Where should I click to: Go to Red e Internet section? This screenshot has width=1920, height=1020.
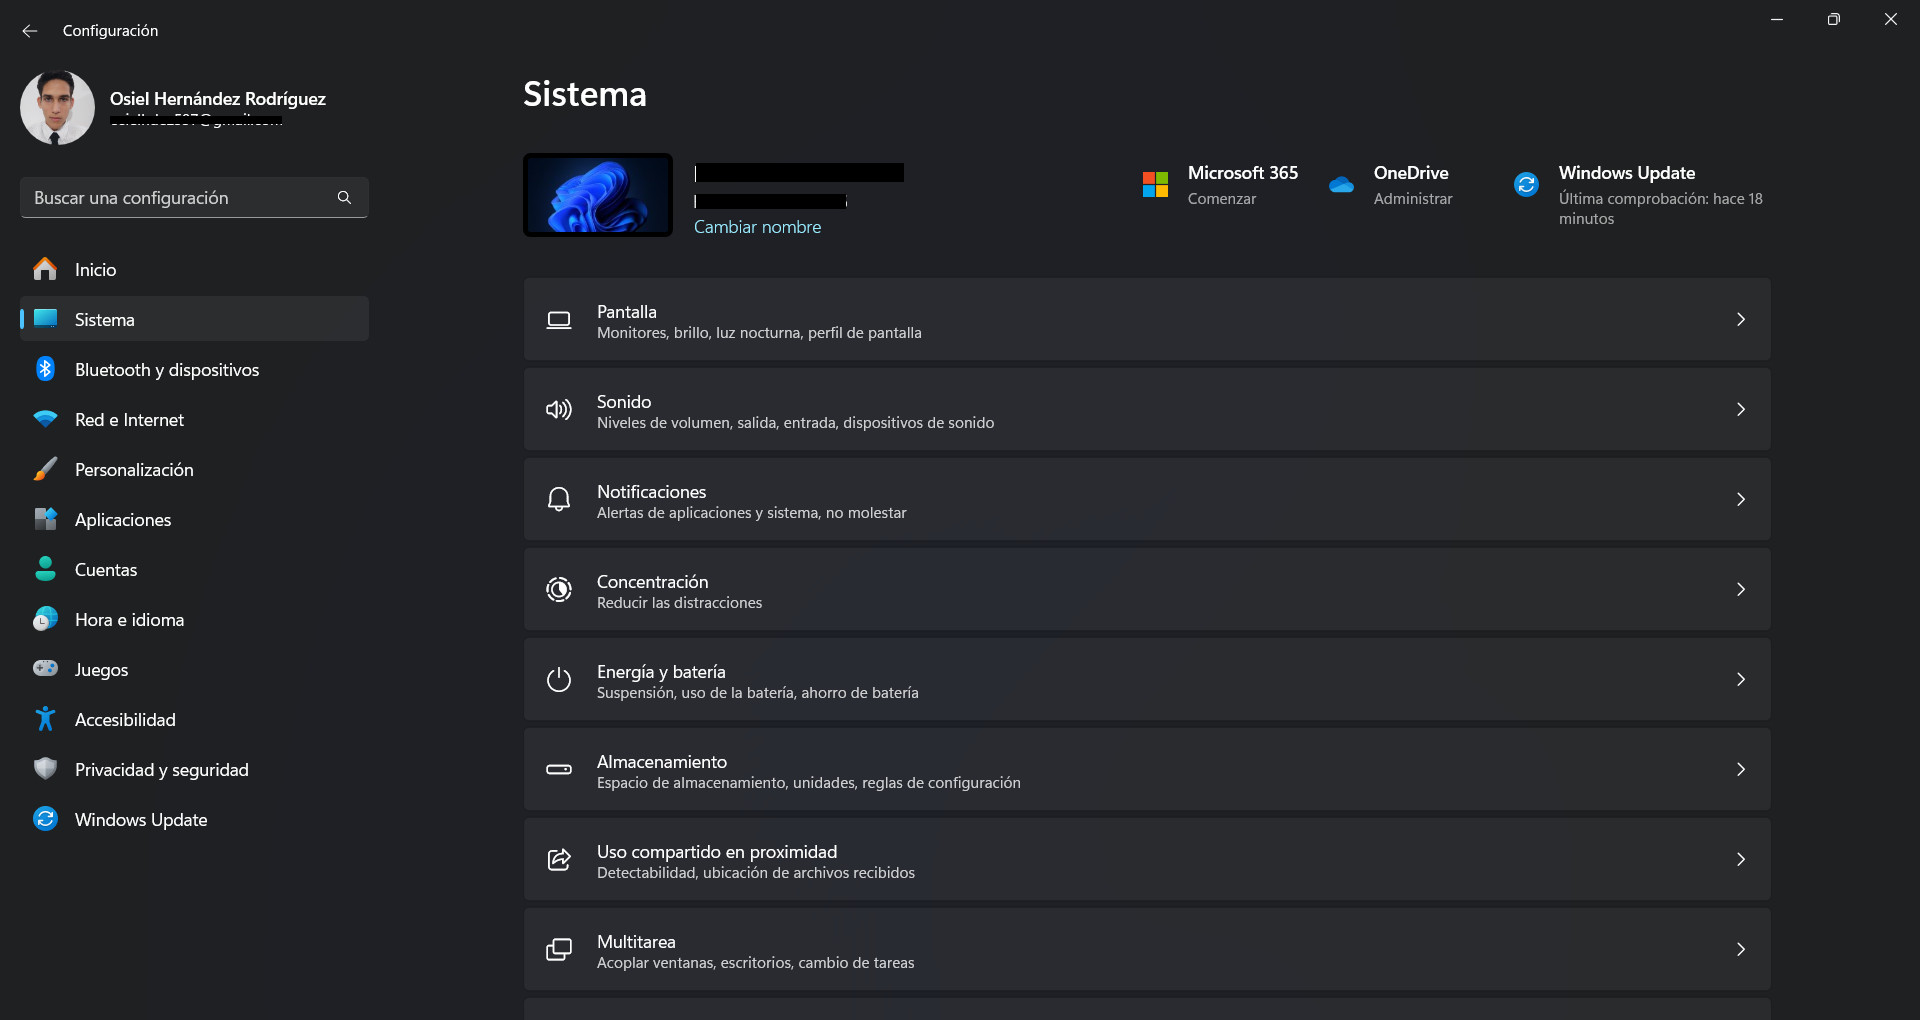(129, 420)
